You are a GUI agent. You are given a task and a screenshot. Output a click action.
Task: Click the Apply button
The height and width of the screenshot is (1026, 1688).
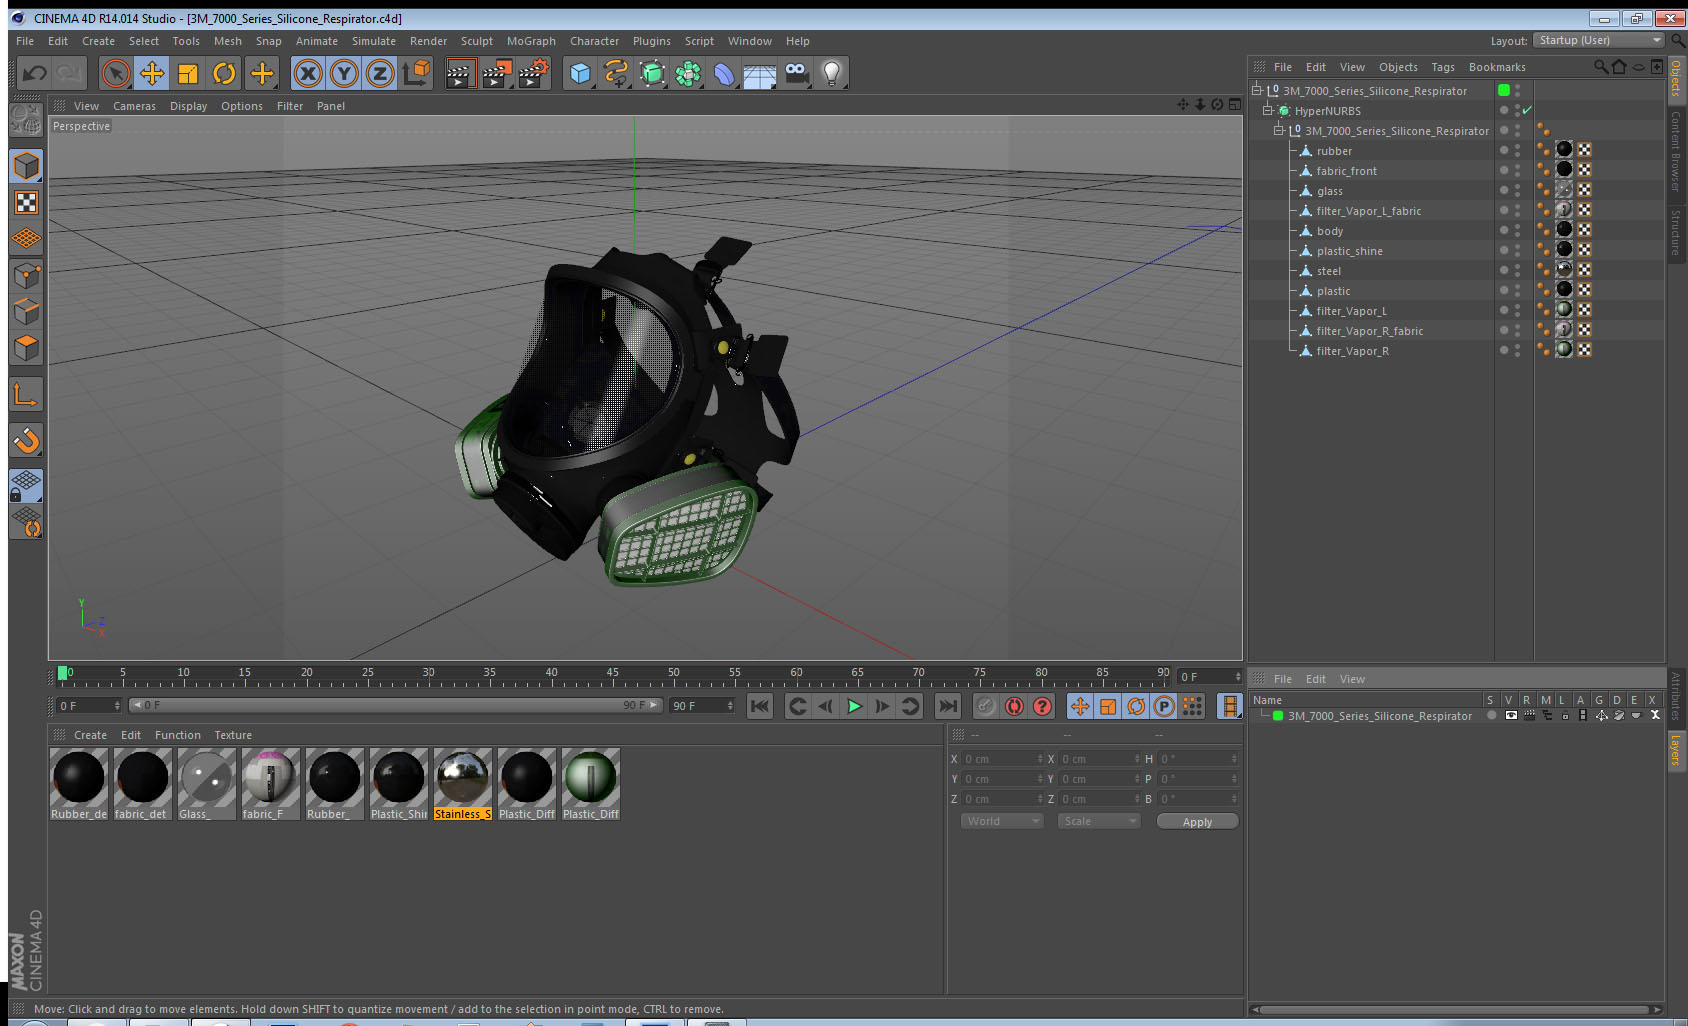[x=1197, y=822]
